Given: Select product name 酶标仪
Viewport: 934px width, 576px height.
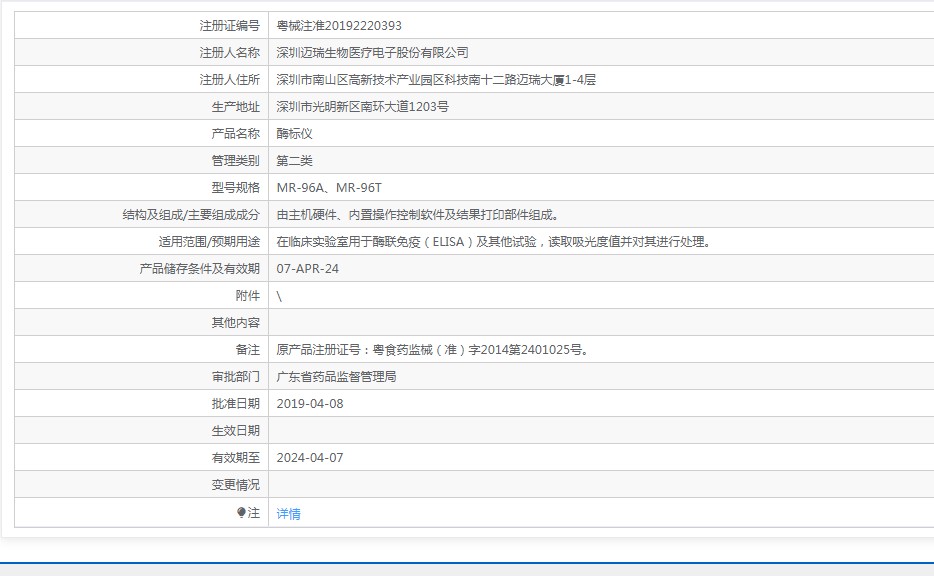Looking at the screenshot, I should tap(294, 133).
